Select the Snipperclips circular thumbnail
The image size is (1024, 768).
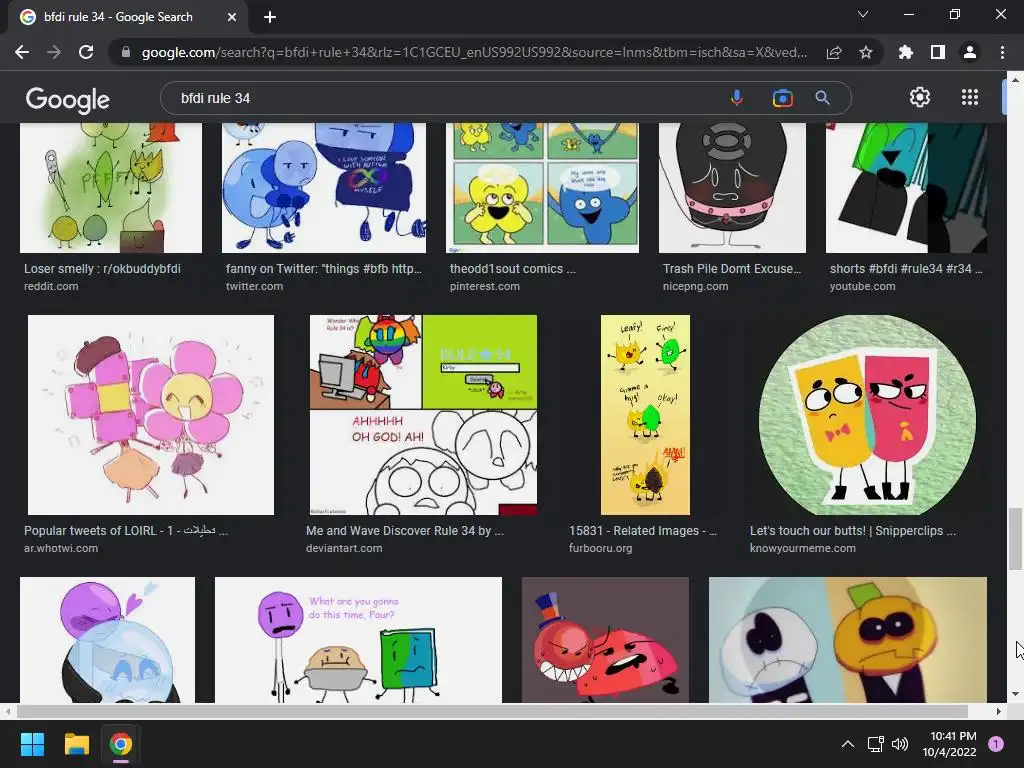click(x=868, y=415)
